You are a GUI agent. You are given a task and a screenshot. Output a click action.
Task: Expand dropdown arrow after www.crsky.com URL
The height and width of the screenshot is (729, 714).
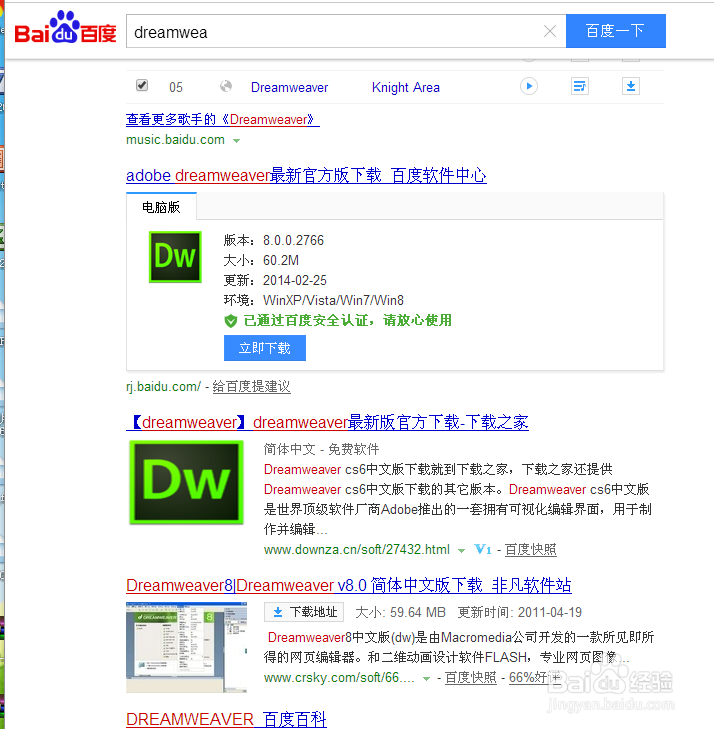426,679
